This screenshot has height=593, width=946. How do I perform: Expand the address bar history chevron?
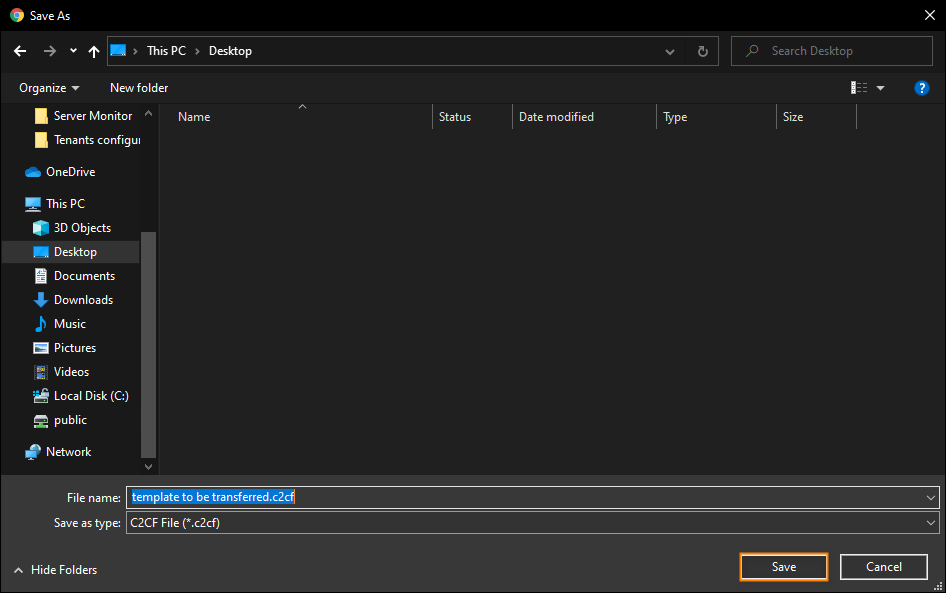670,52
